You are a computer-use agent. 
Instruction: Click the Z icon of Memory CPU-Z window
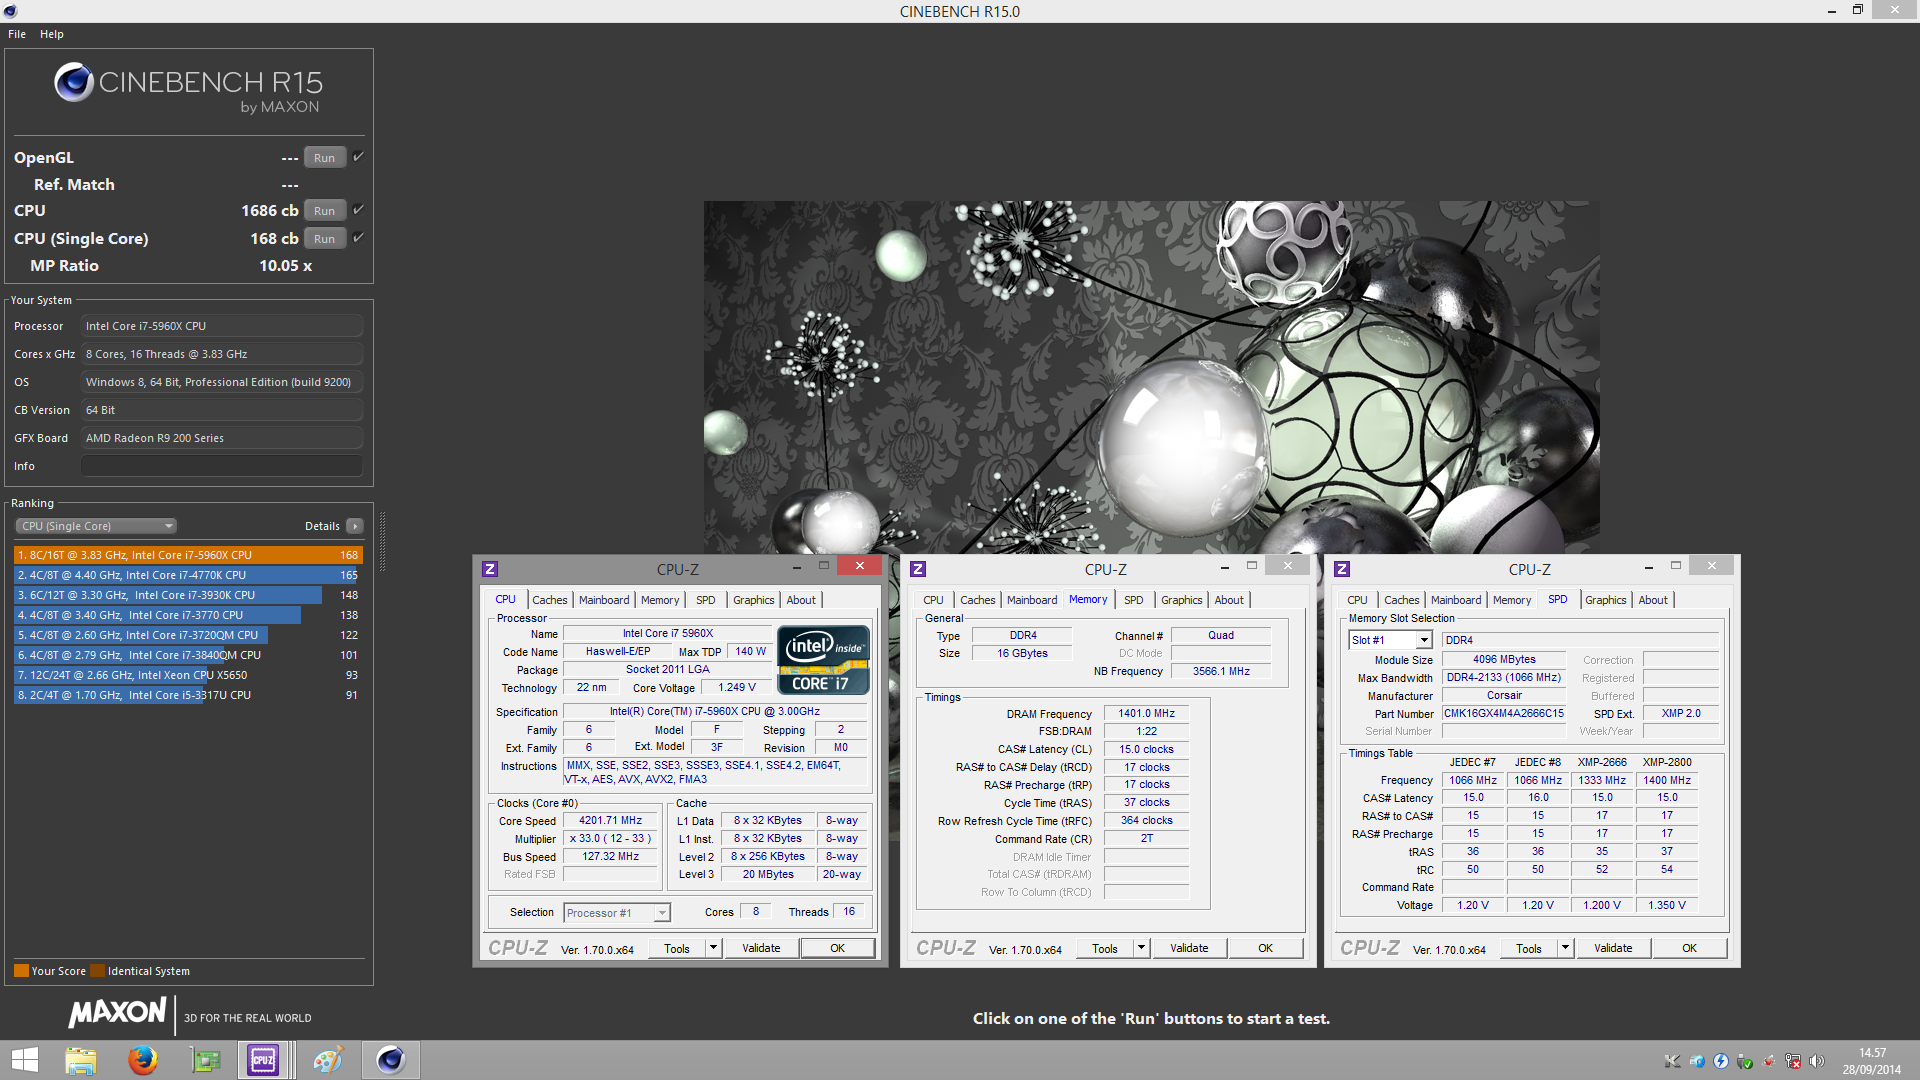tap(918, 569)
